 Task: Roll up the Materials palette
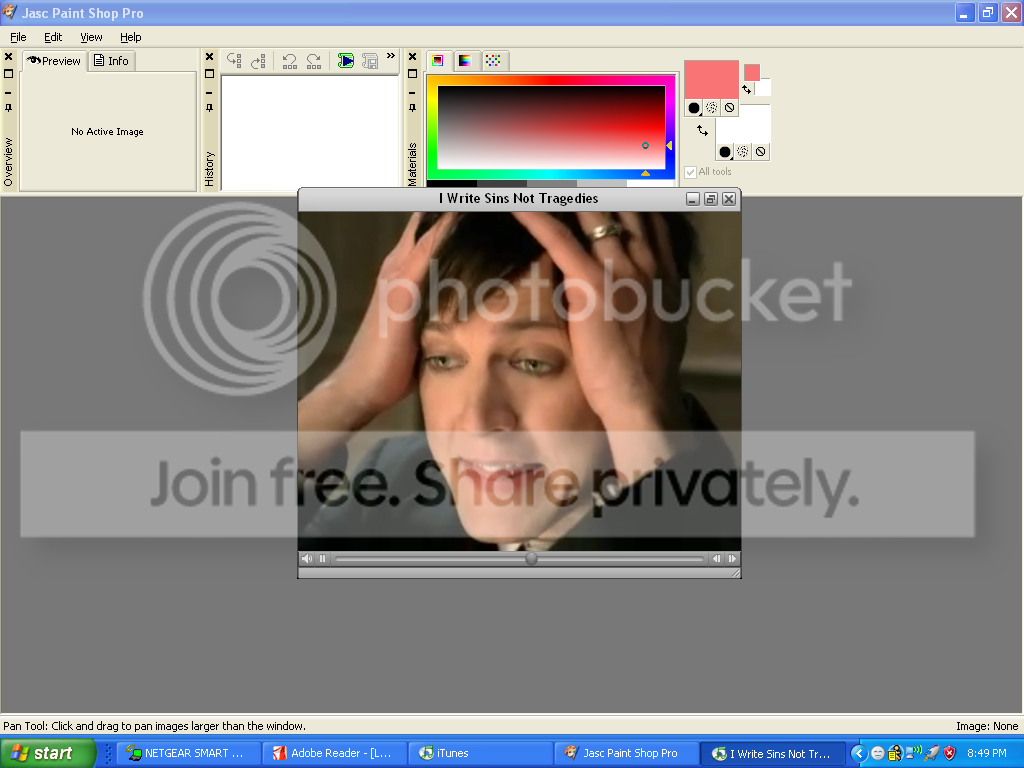(413, 92)
